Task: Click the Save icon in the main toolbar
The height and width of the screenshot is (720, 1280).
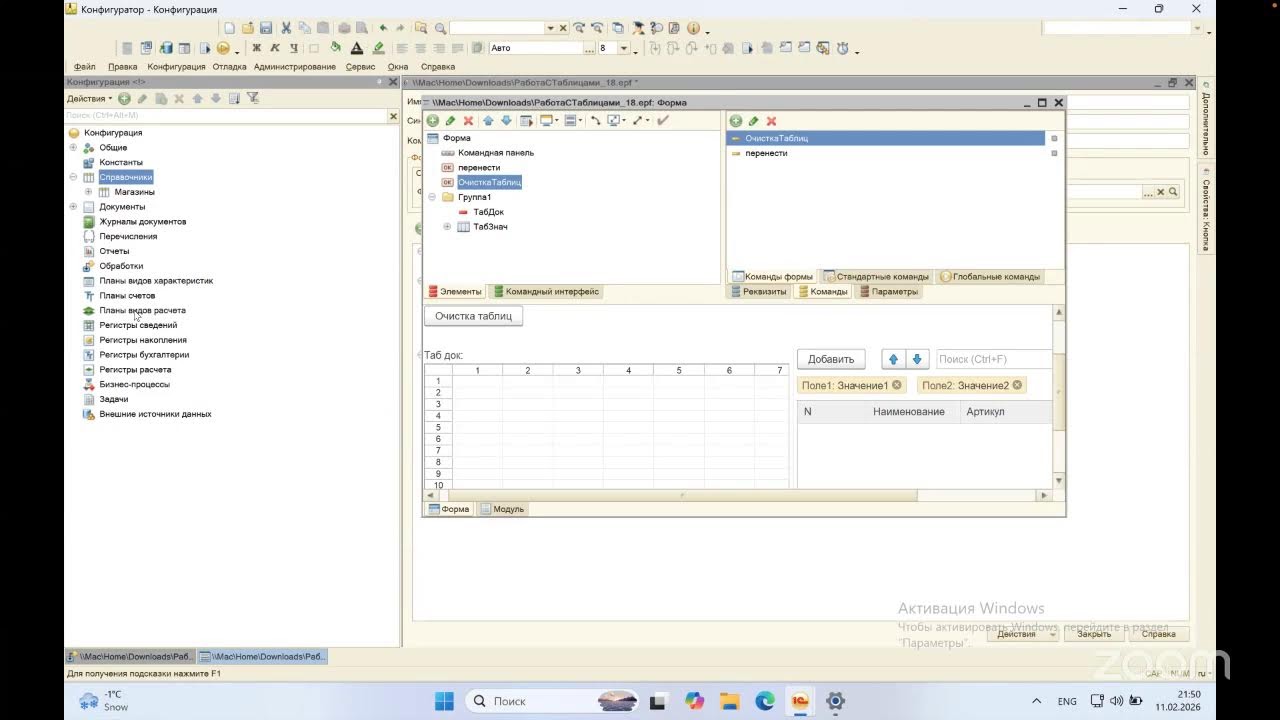Action: coord(266,28)
